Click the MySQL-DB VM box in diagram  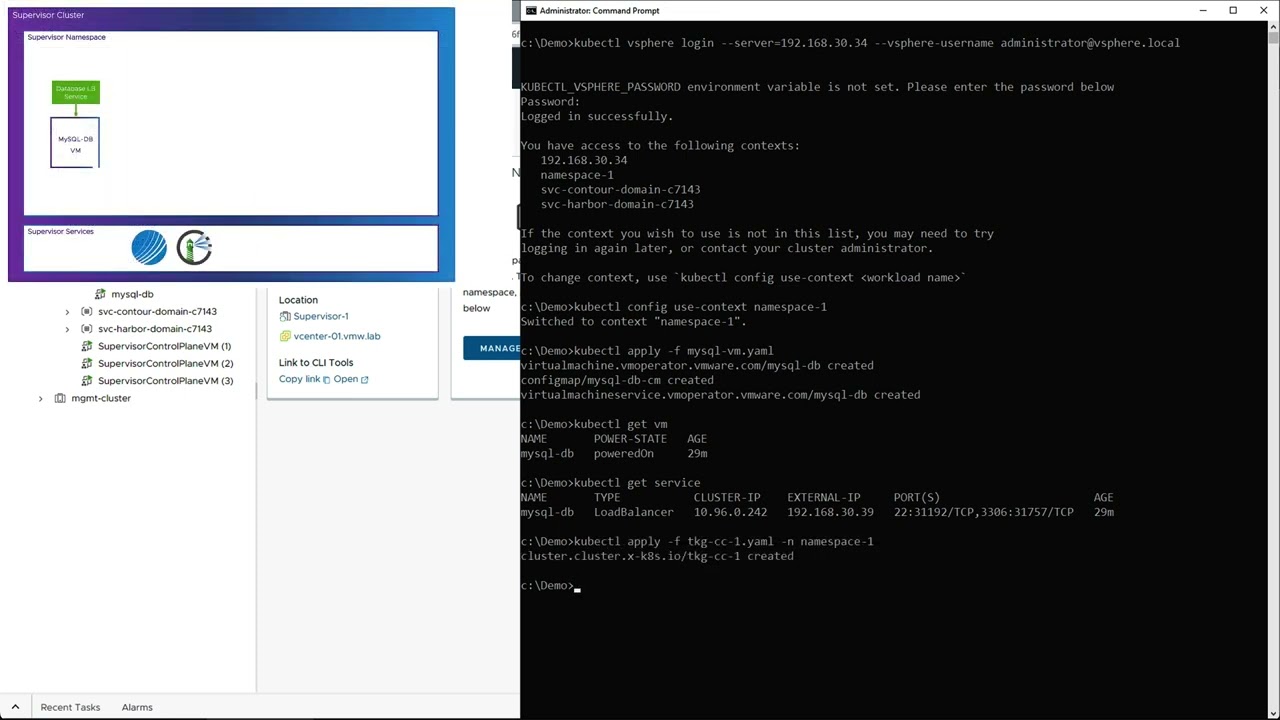(75, 143)
